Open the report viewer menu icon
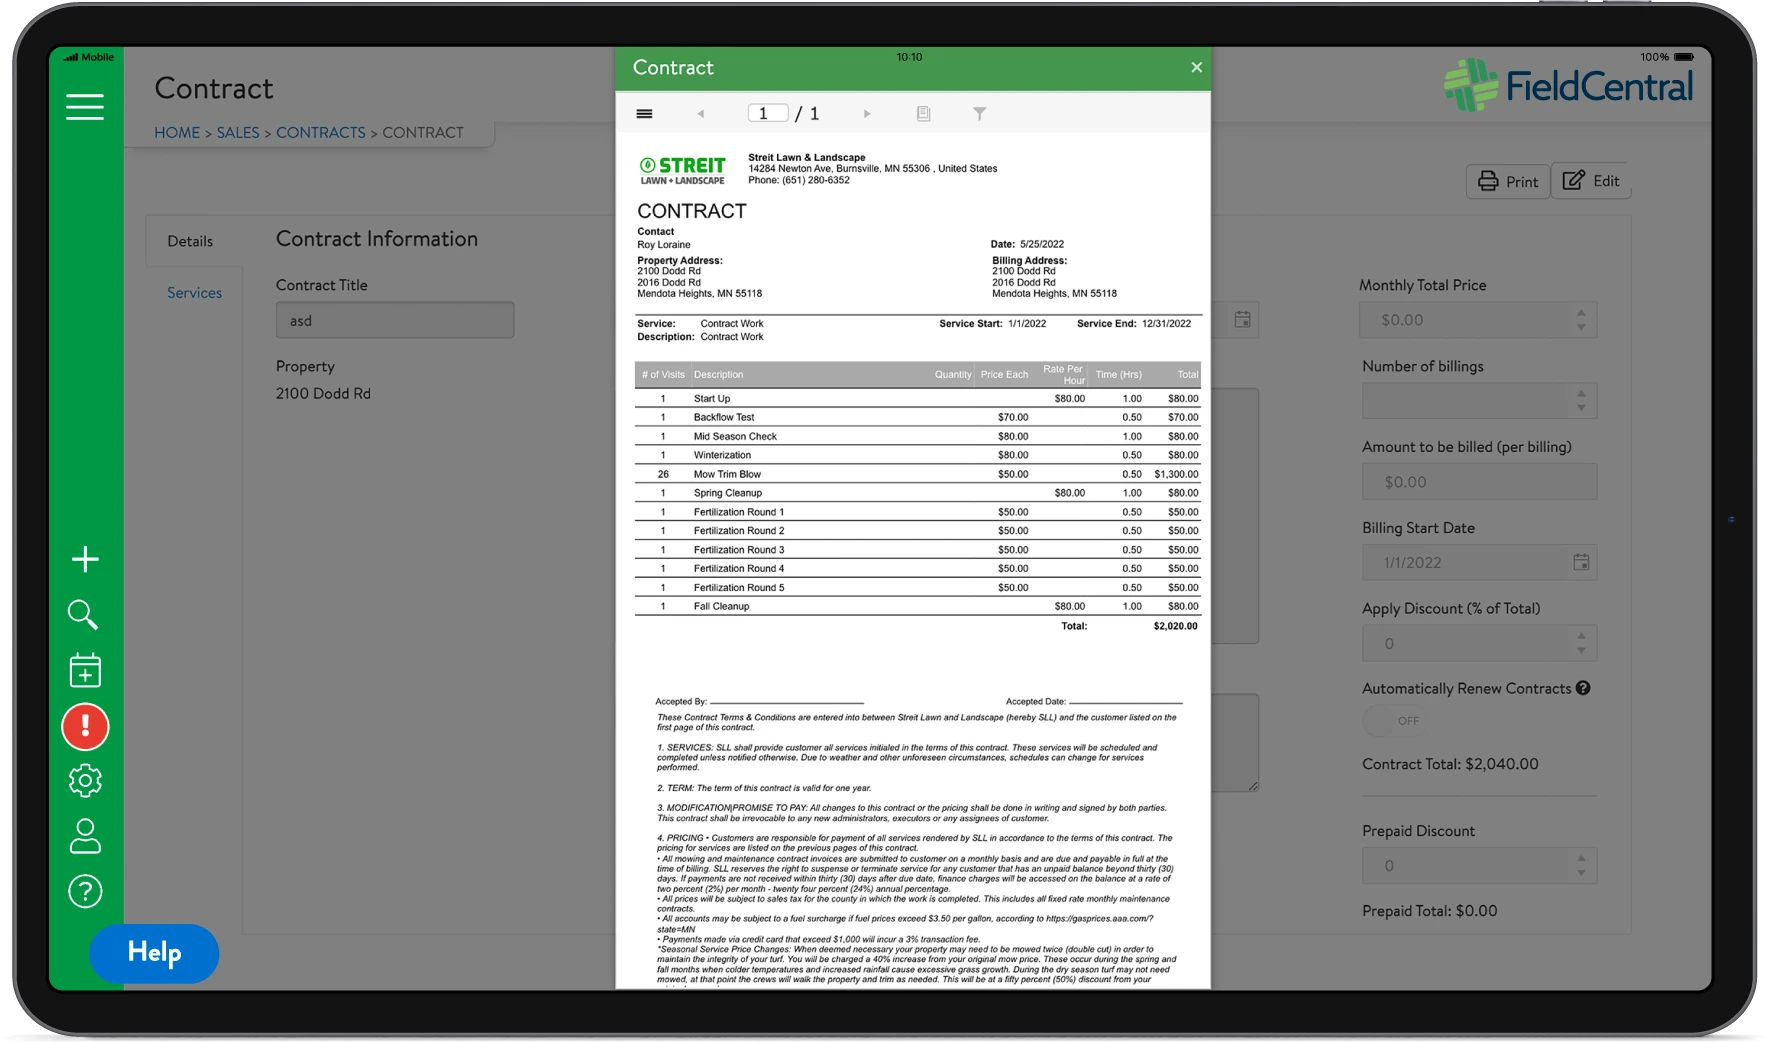Screen dimensions: 1770x1043 coord(644,114)
